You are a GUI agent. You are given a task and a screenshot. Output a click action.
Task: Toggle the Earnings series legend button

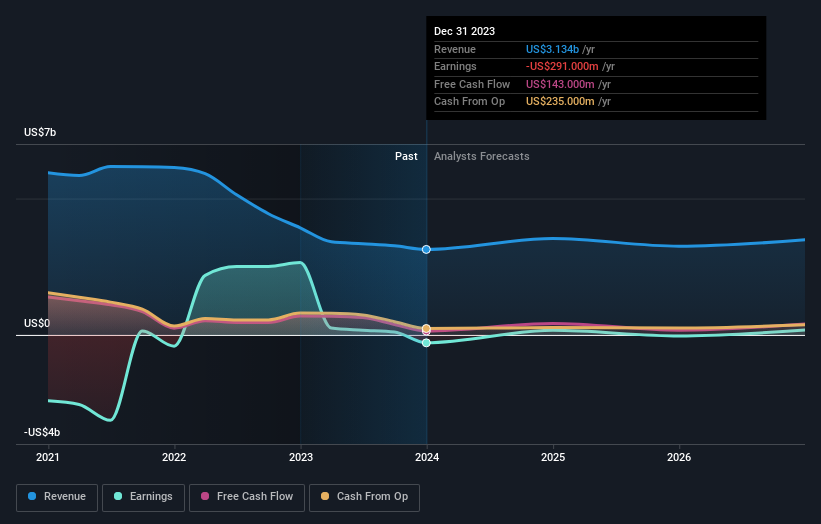(x=143, y=497)
